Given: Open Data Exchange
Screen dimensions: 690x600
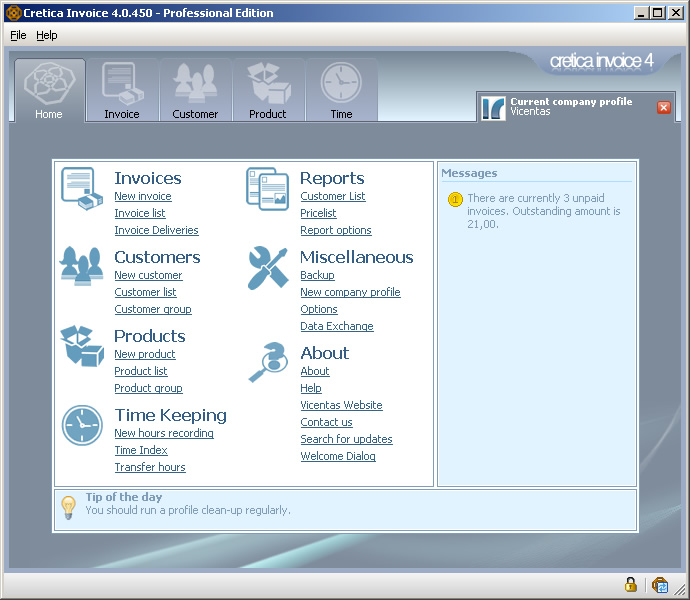Looking at the screenshot, I should [x=337, y=326].
